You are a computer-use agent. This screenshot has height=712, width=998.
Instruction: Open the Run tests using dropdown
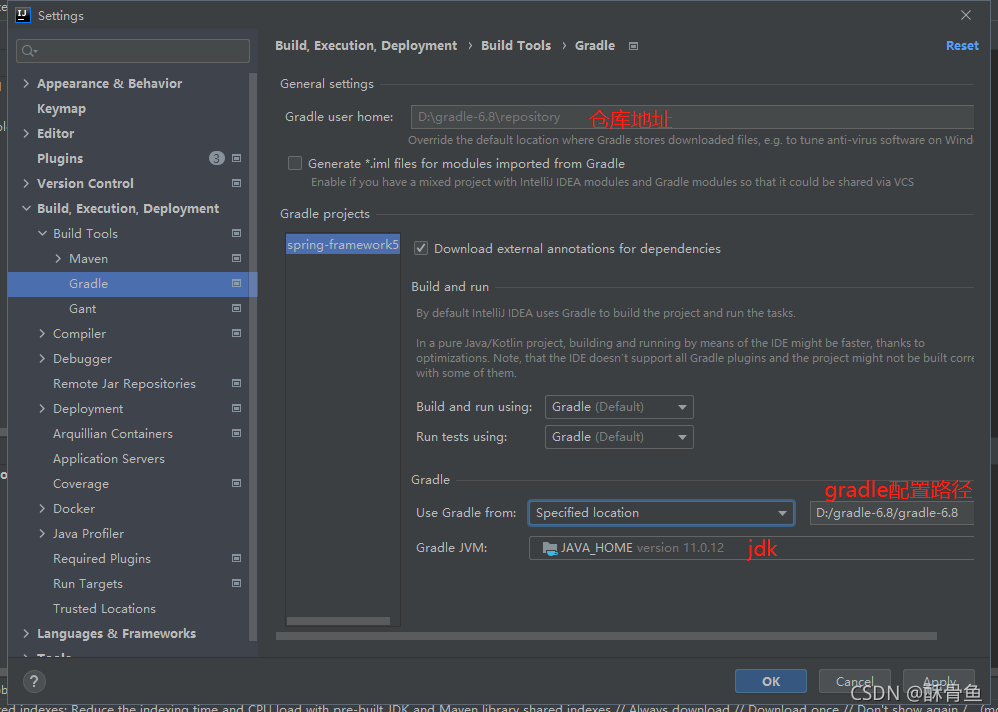click(x=619, y=437)
